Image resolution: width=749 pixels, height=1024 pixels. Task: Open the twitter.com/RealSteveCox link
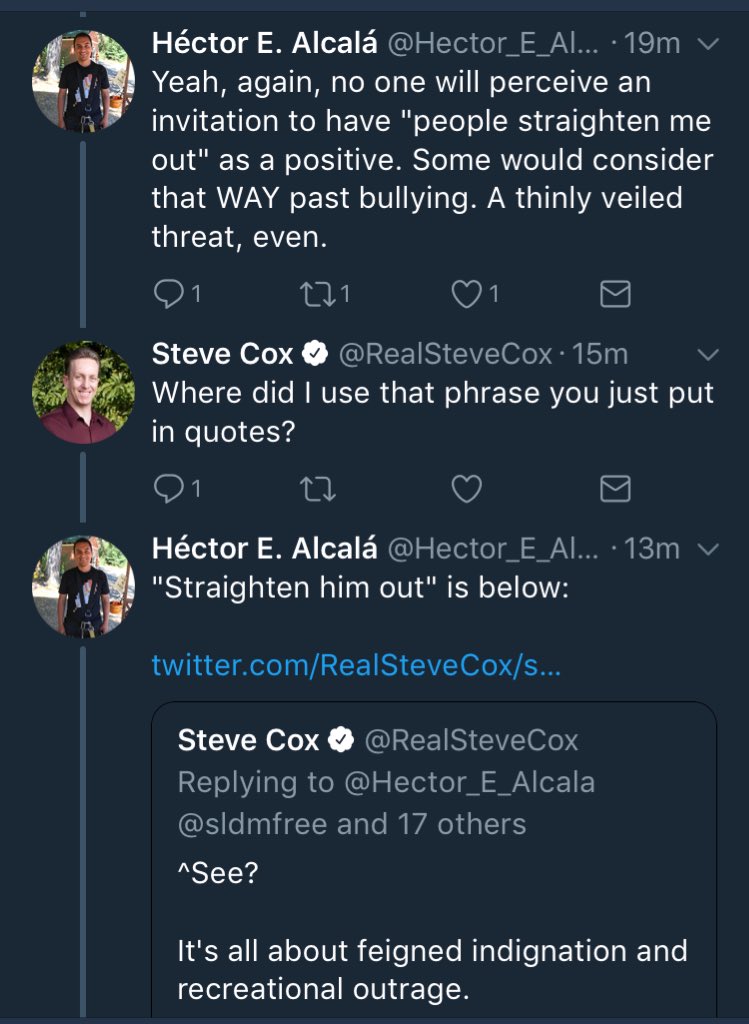[356, 666]
